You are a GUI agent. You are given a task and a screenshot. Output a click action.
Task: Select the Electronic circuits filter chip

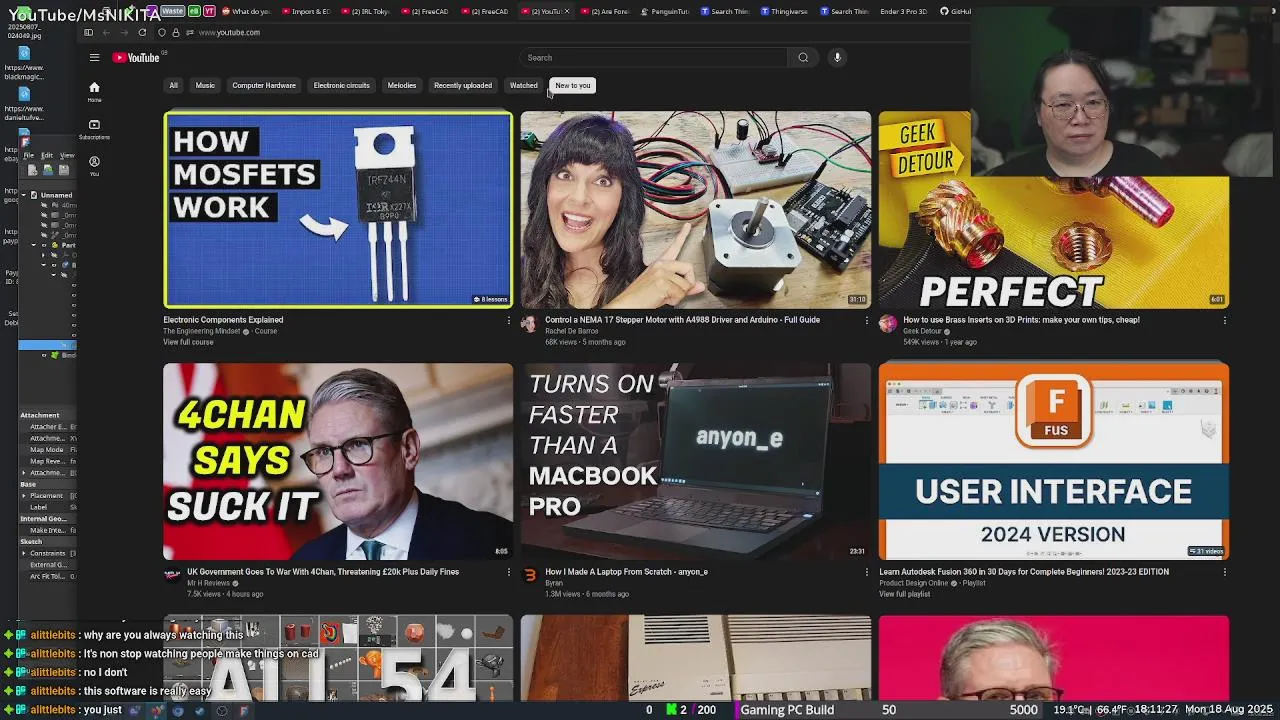pyautogui.click(x=342, y=85)
